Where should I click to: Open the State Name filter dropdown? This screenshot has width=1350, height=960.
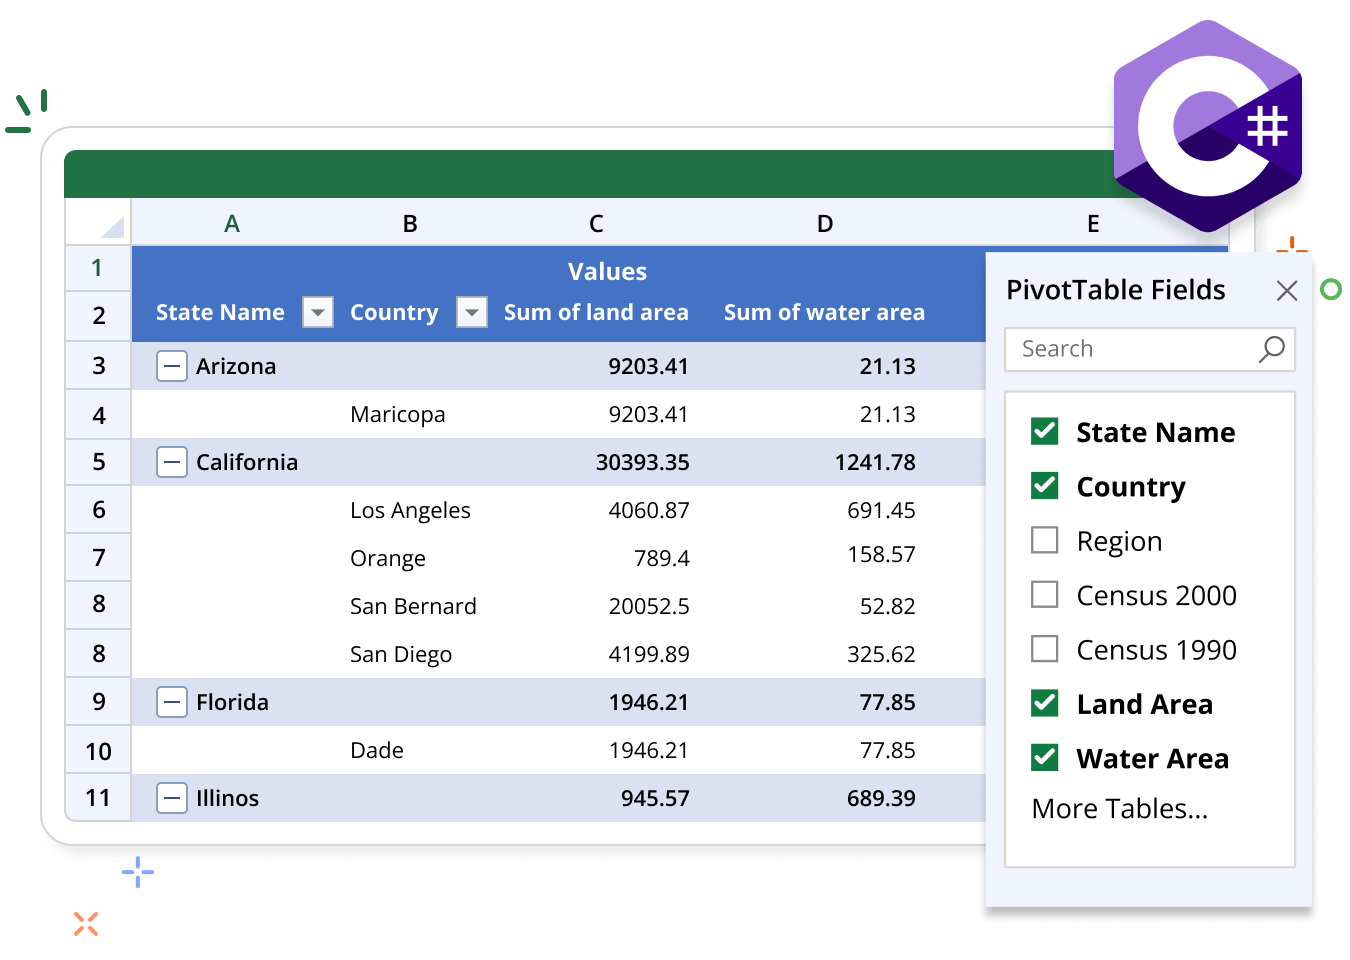pos(317,312)
